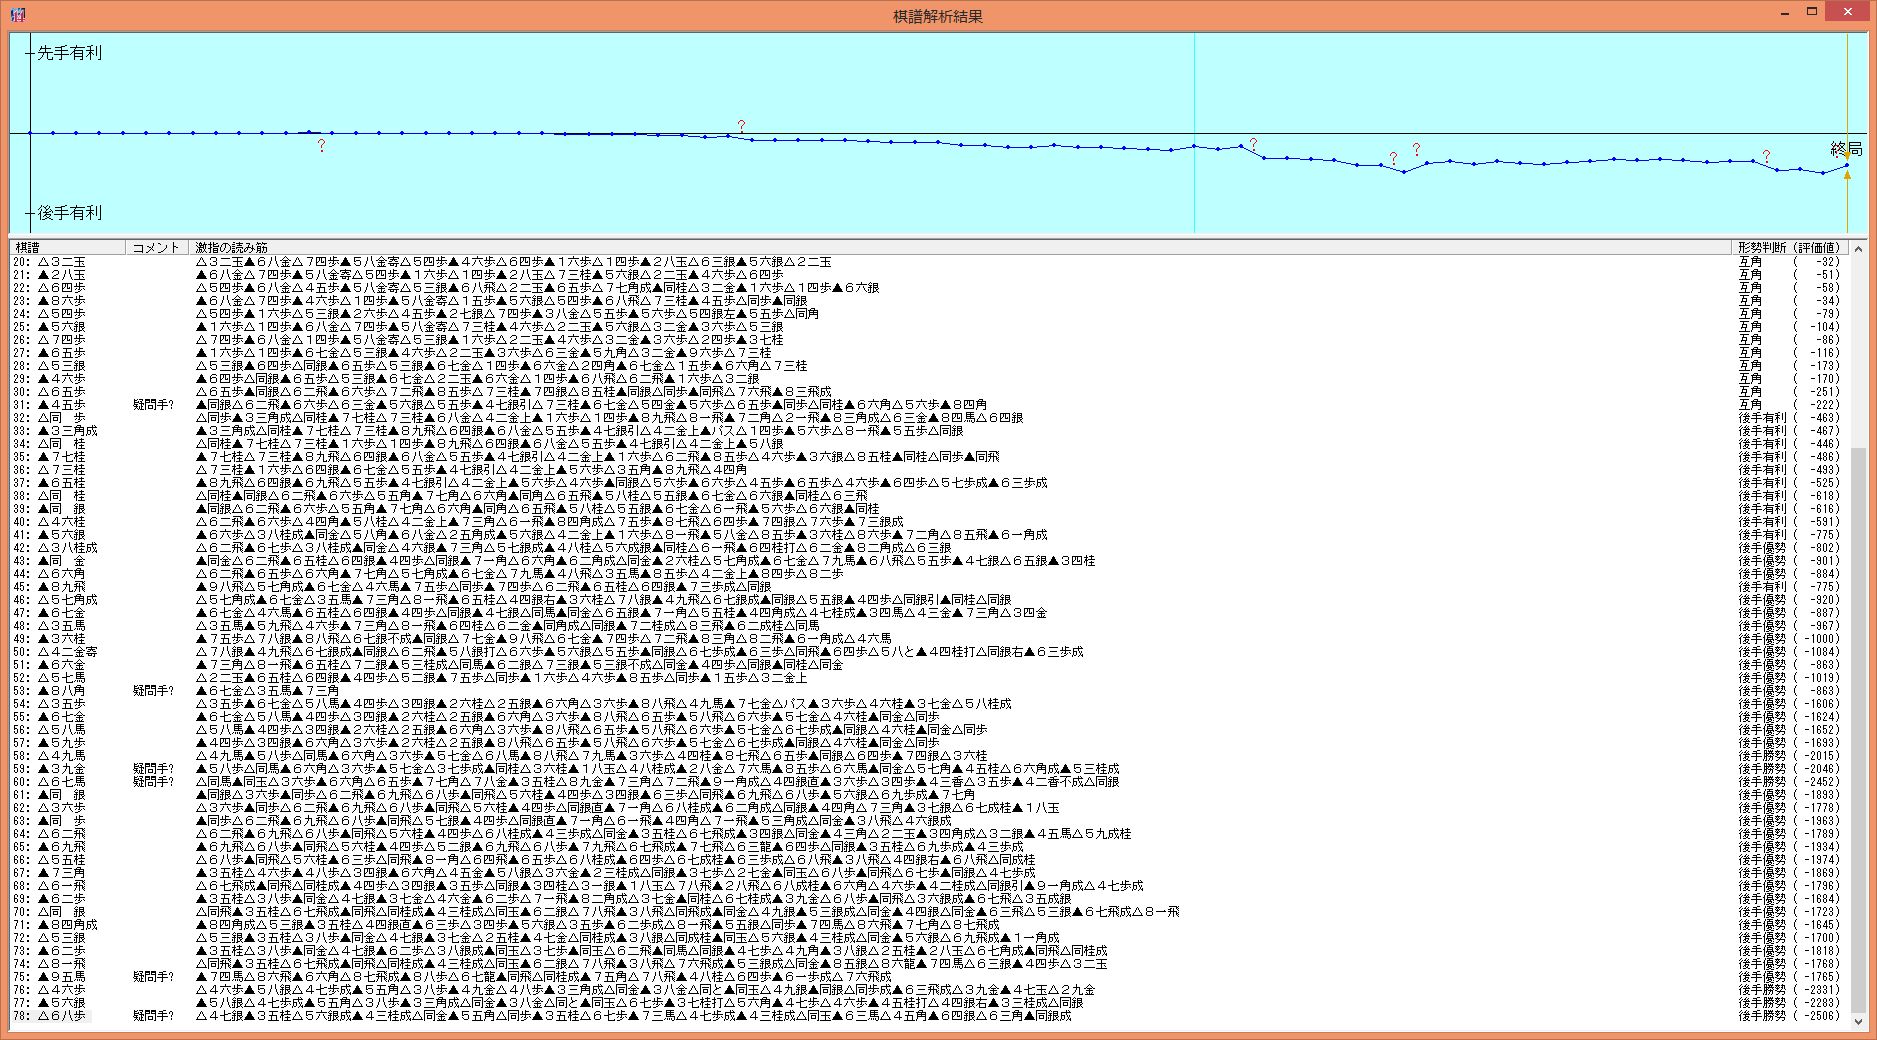
Task: Click the leftmost red question mark on graph
Action: pos(321,146)
